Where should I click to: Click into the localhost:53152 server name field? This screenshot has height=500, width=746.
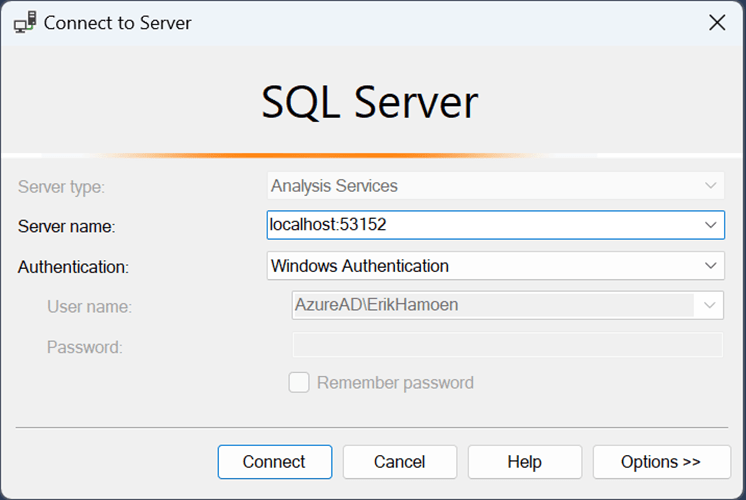tap(480, 225)
